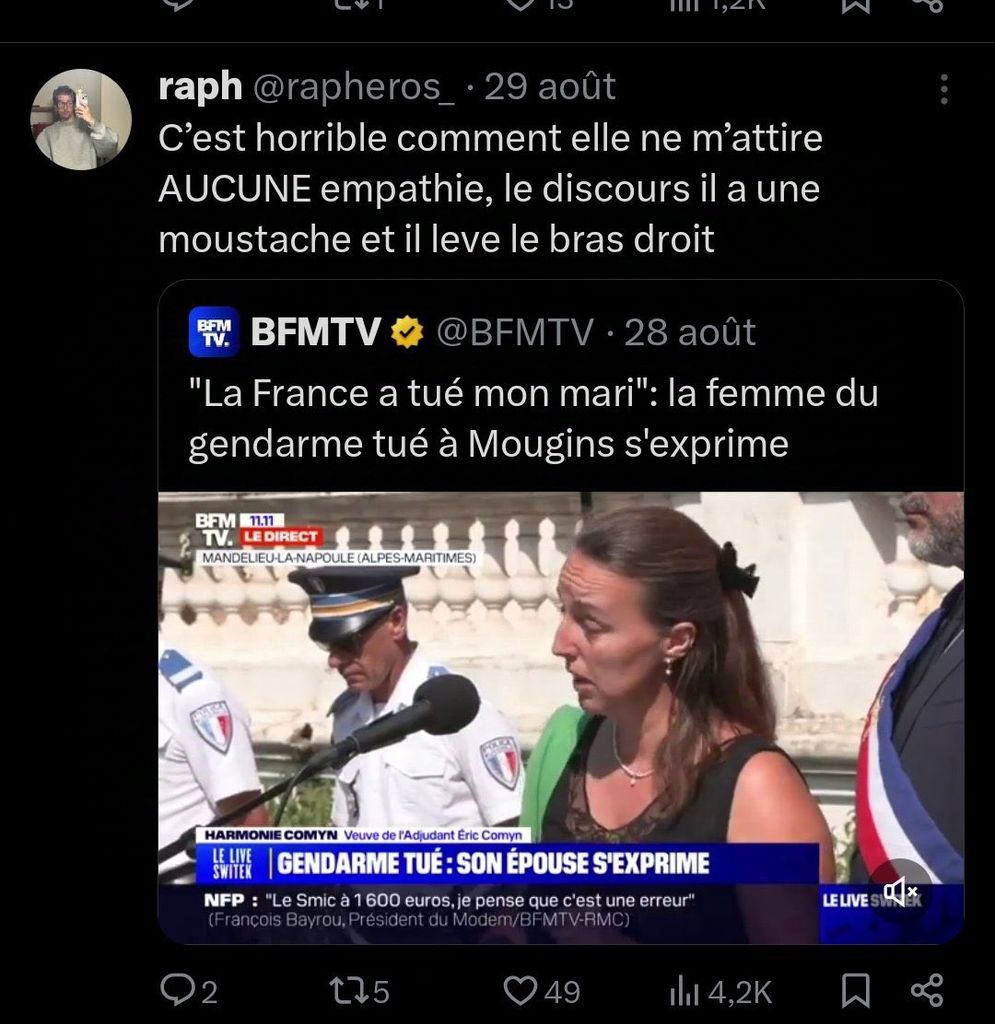
Task: Tap the bold BFMTV account name
Action: click(316, 331)
